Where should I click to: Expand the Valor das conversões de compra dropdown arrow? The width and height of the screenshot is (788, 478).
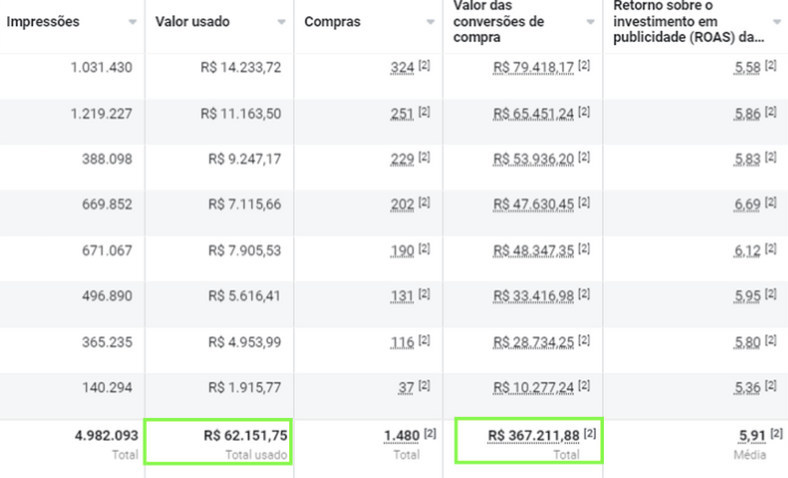(590, 21)
